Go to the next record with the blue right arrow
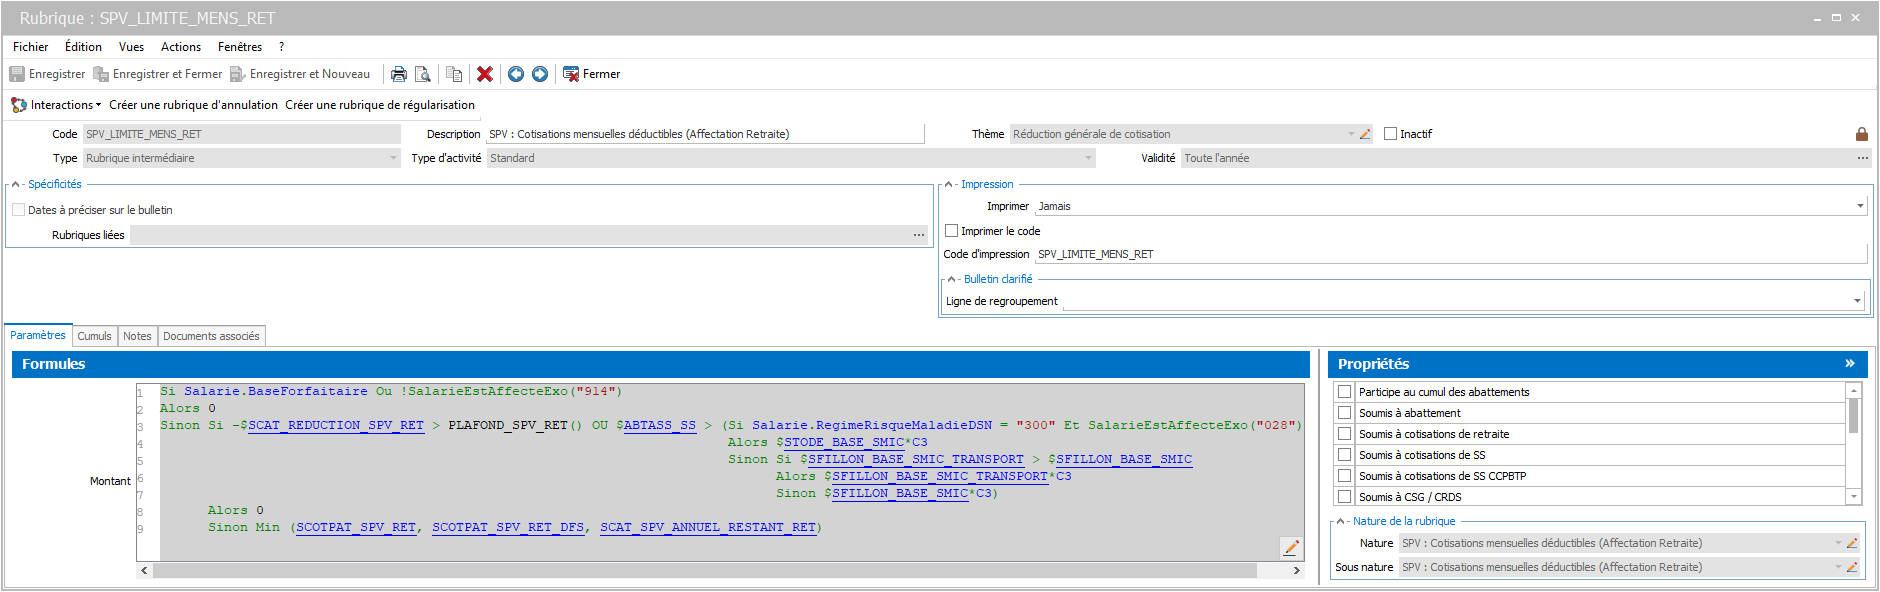Screen dimensions: 1880x592 pyautogui.click(x=540, y=74)
